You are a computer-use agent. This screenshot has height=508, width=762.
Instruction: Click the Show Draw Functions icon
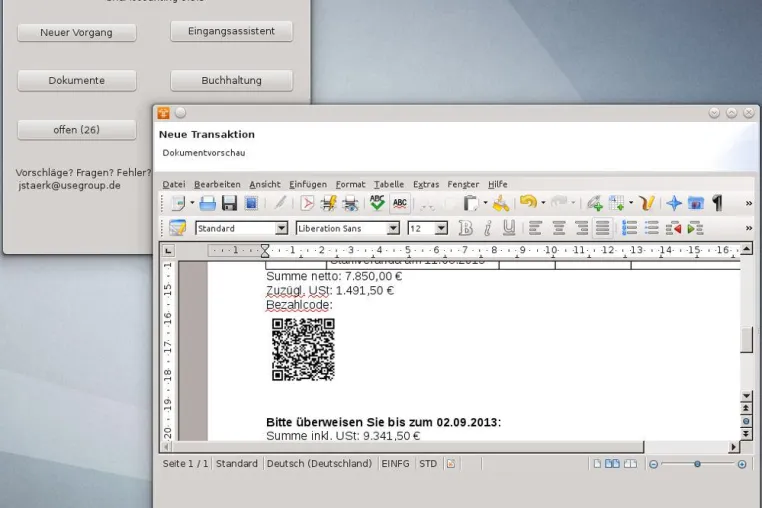[x=647, y=203]
